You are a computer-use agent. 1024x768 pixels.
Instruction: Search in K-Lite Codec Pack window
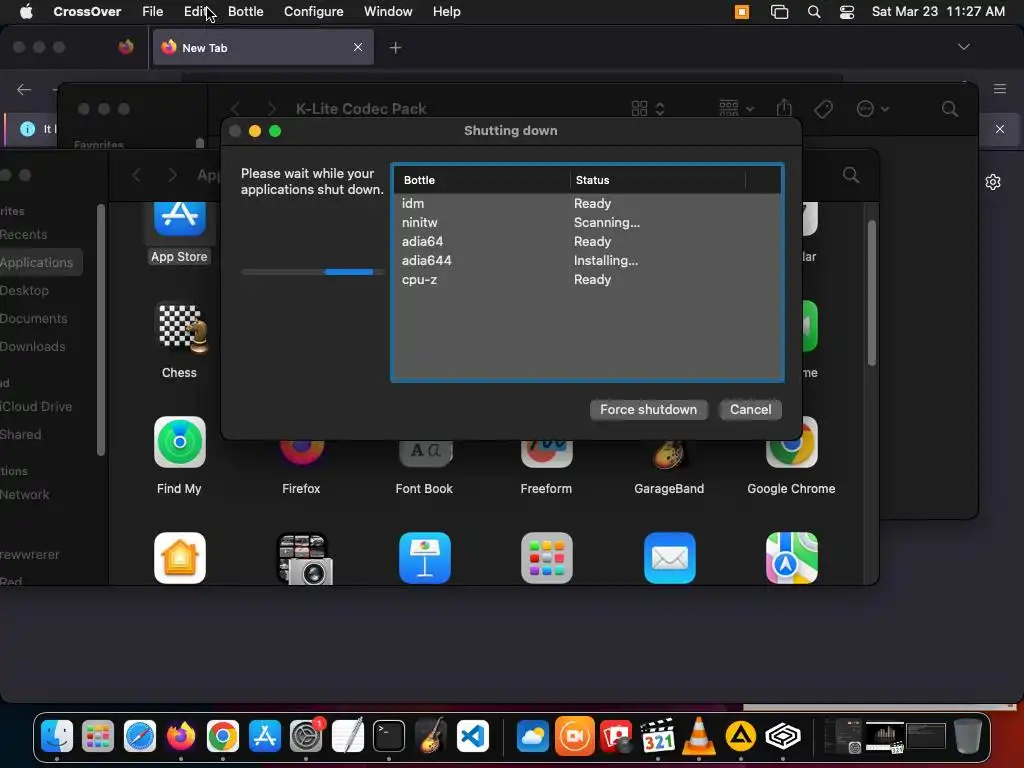950,109
